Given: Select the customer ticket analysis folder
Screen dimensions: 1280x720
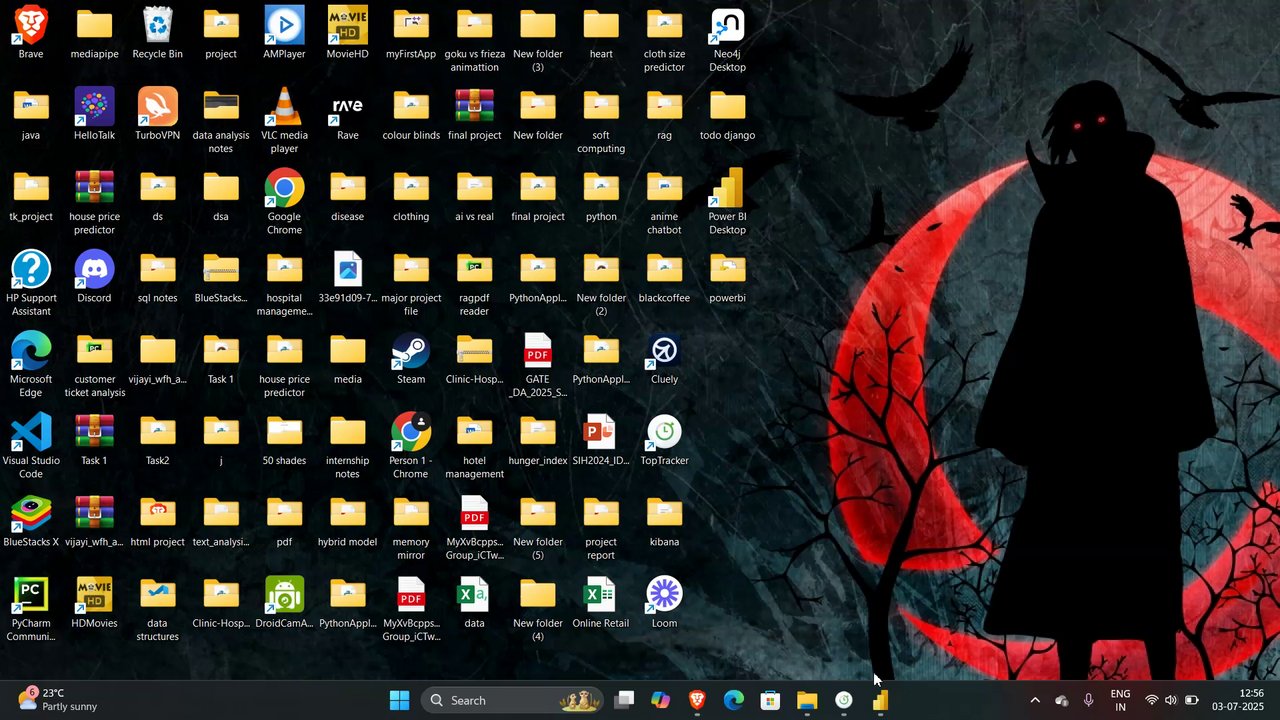Looking at the screenshot, I should [94, 364].
